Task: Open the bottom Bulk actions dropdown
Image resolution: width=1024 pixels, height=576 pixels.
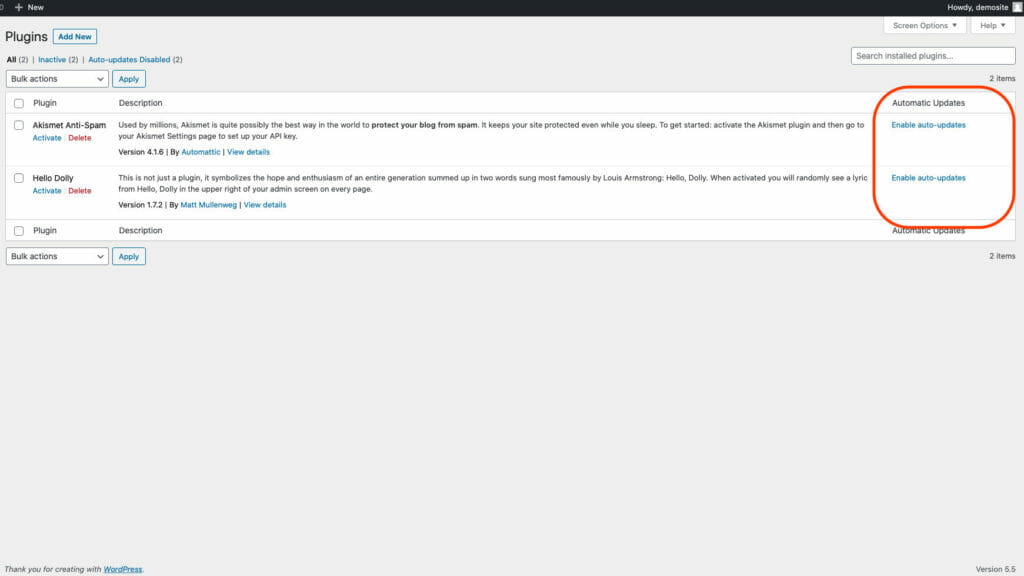Action: coord(57,256)
